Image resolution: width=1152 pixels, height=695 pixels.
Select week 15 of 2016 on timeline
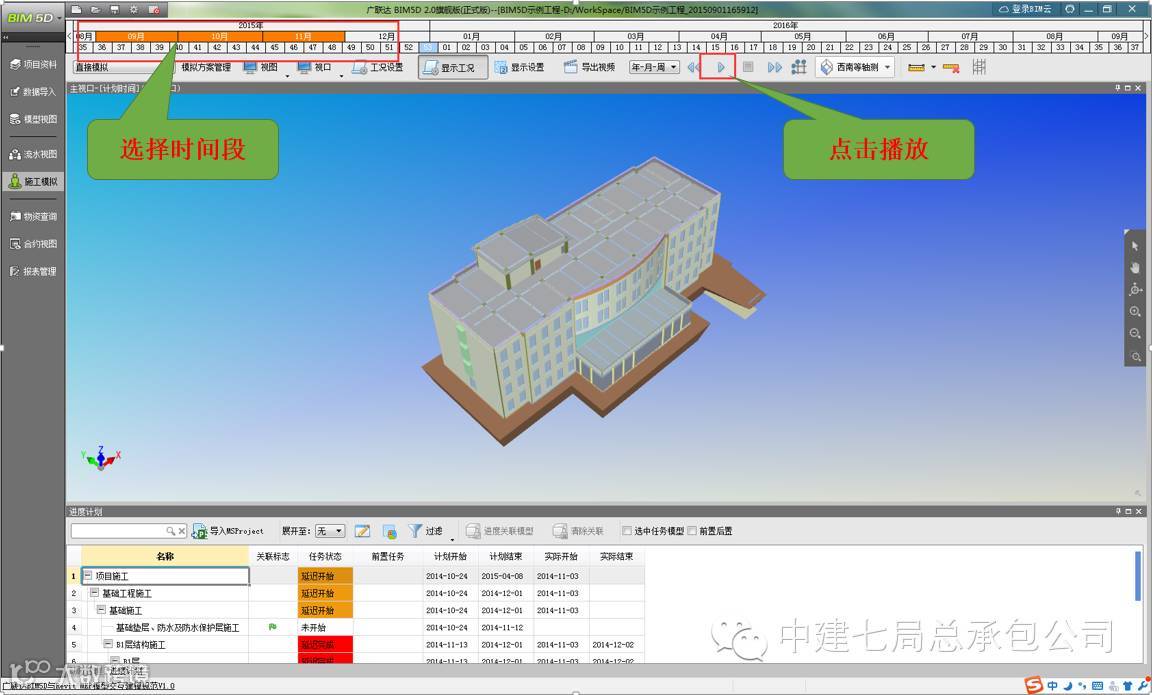pos(714,47)
